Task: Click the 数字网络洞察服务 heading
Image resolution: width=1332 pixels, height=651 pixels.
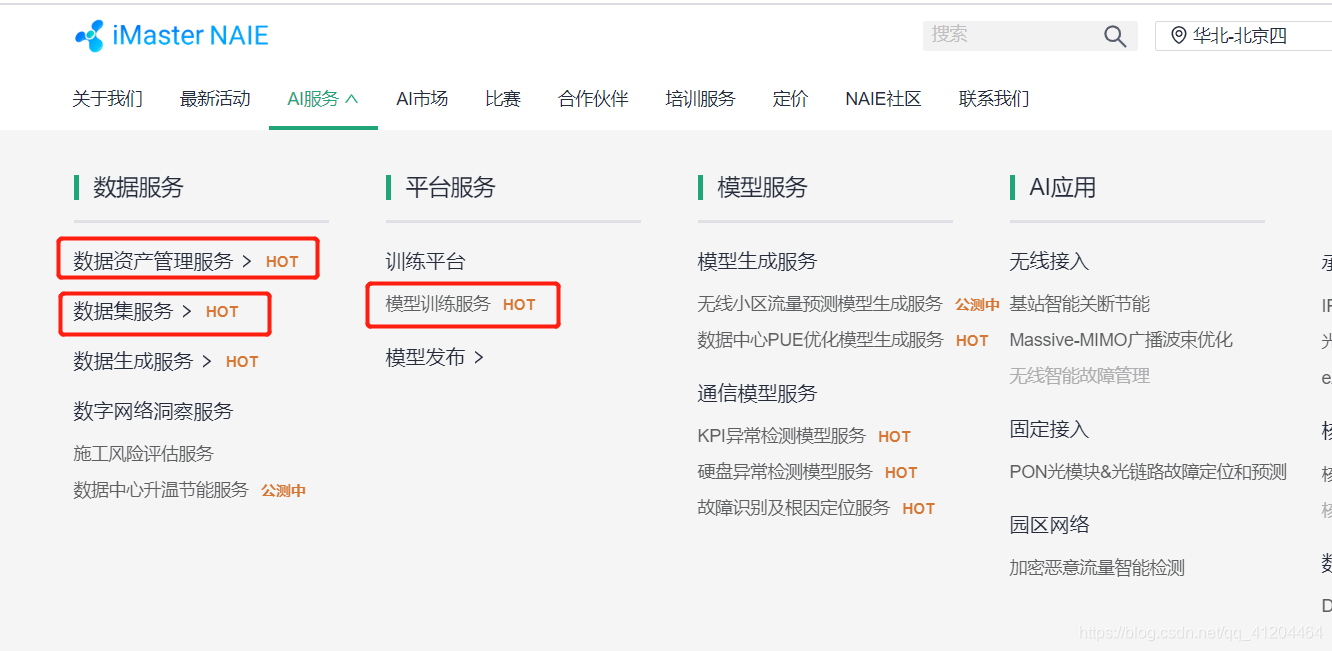Action: pyautogui.click(x=153, y=411)
